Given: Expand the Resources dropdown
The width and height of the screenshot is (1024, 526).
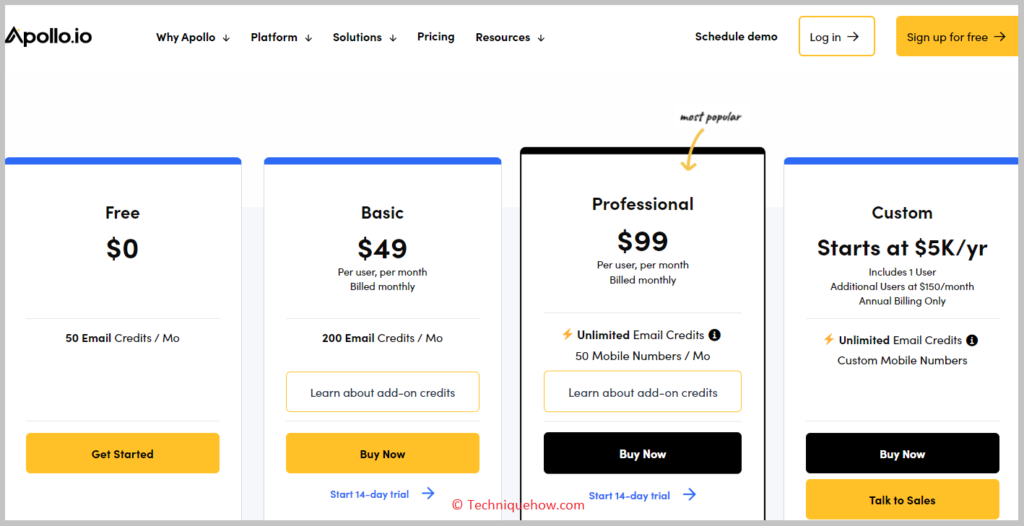Looking at the screenshot, I should (510, 38).
